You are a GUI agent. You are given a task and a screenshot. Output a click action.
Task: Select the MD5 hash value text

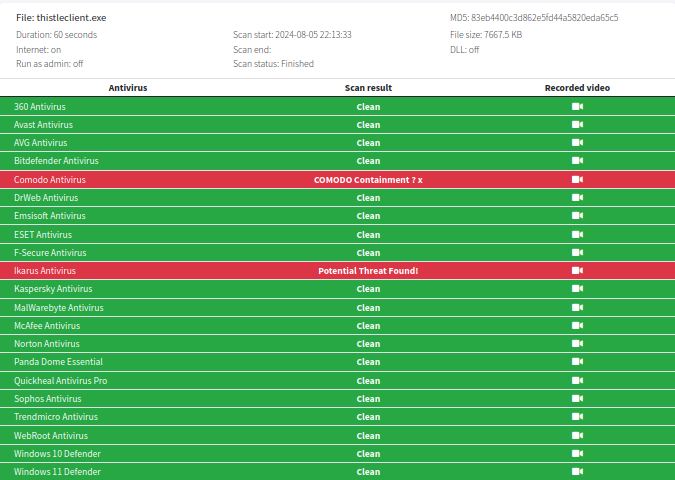point(545,18)
